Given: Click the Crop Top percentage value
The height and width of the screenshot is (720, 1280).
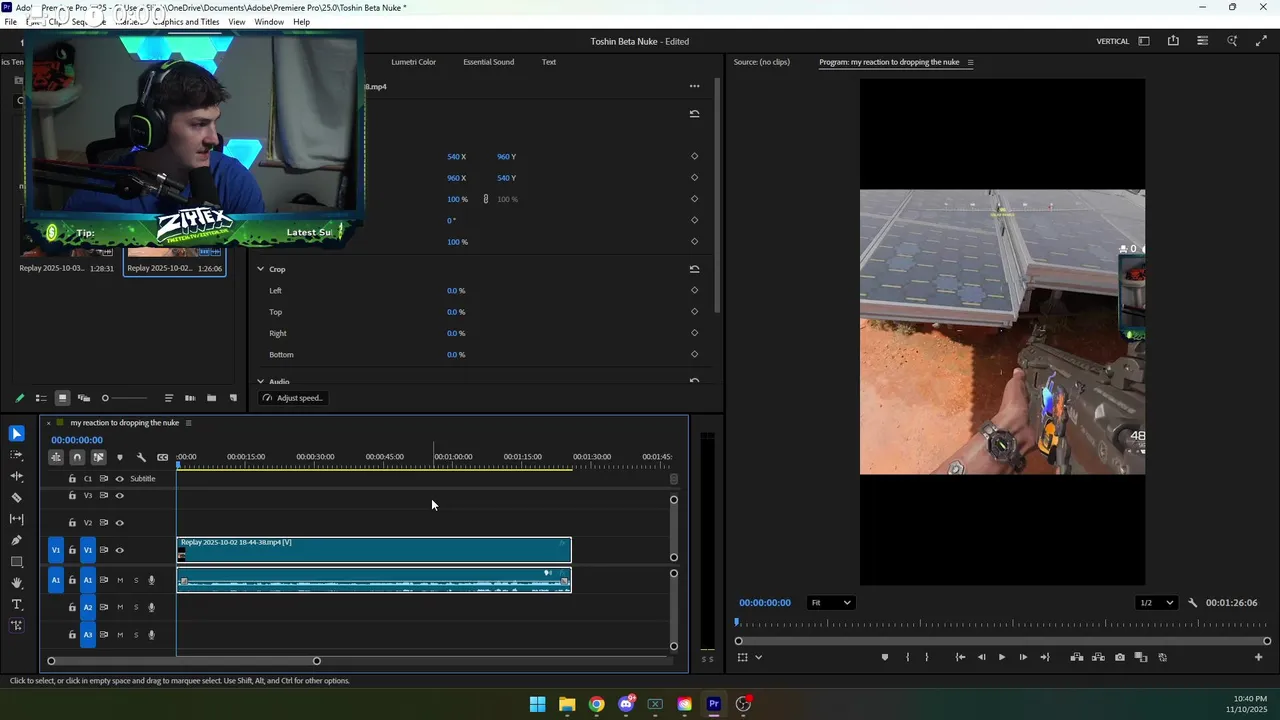Looking at the screenshot, I should point(456,312).
